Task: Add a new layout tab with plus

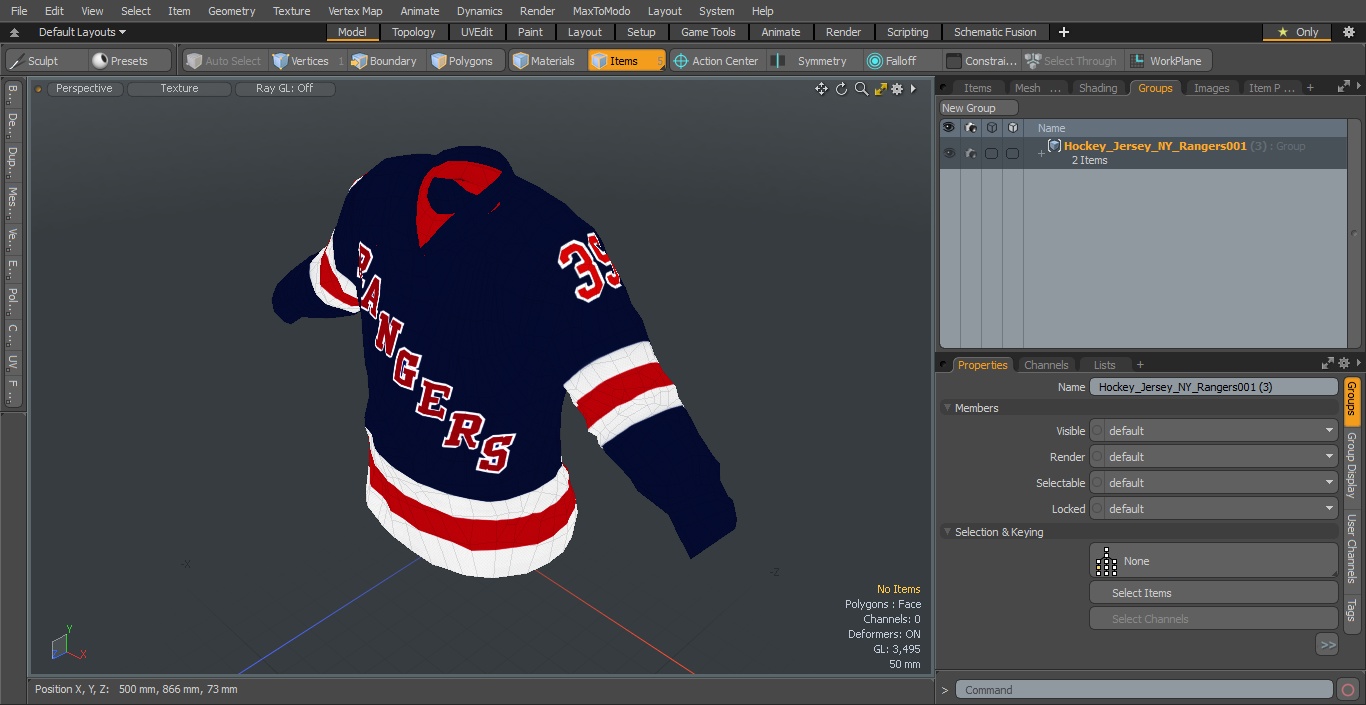Action: [x=1063, y=32]
